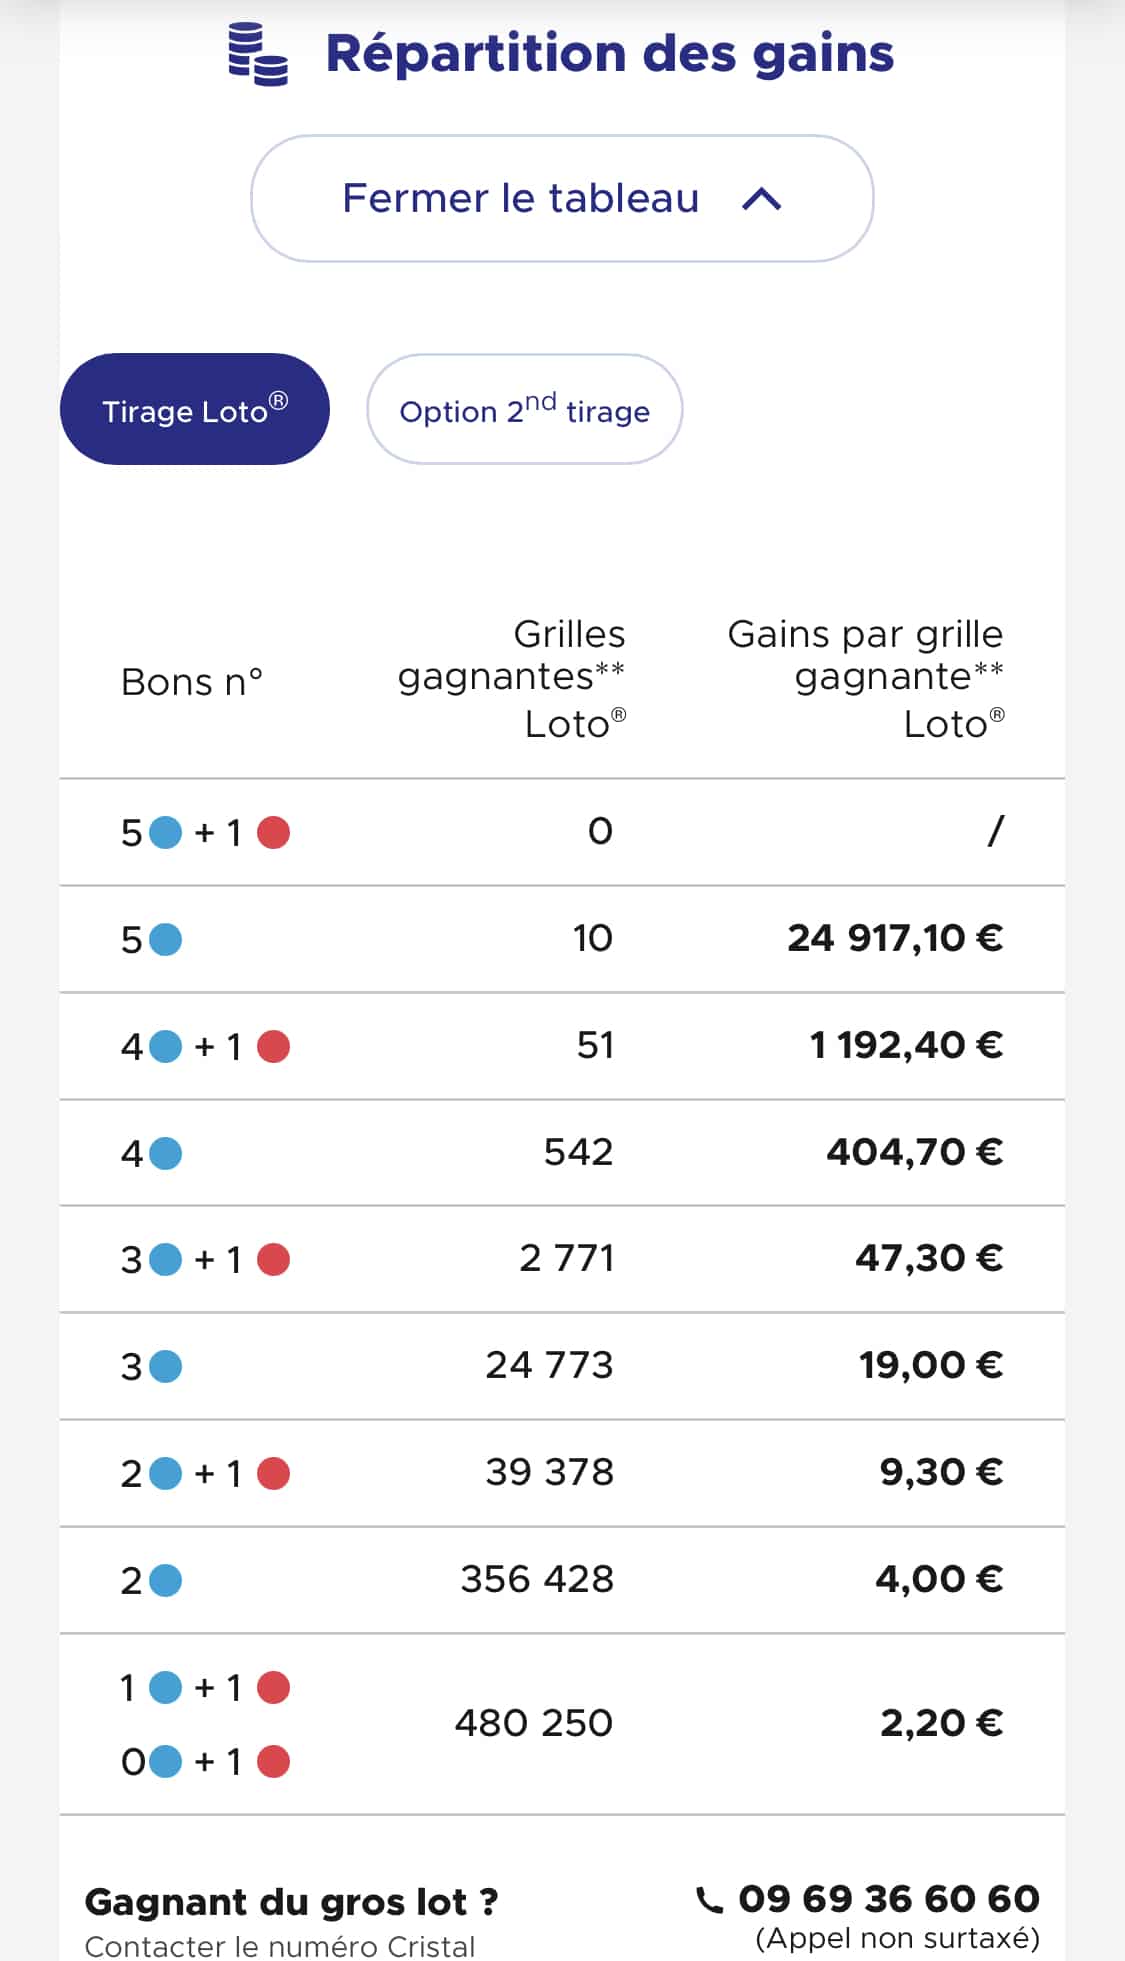Click the red ball in the 0+1 row
Viewport: 1125px width, 1961px height.
pyautogui.click(x=273, y=1761)
